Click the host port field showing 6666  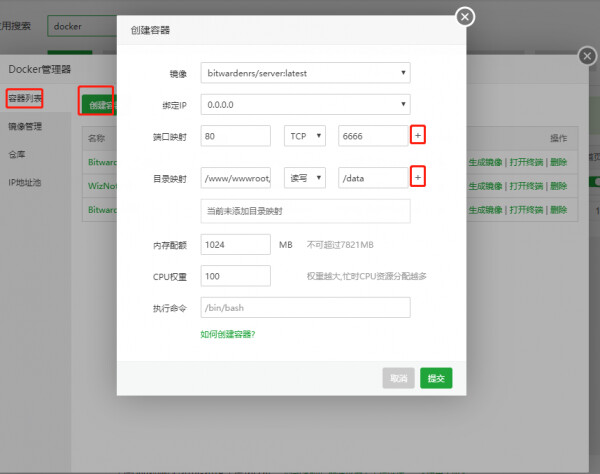372,136
